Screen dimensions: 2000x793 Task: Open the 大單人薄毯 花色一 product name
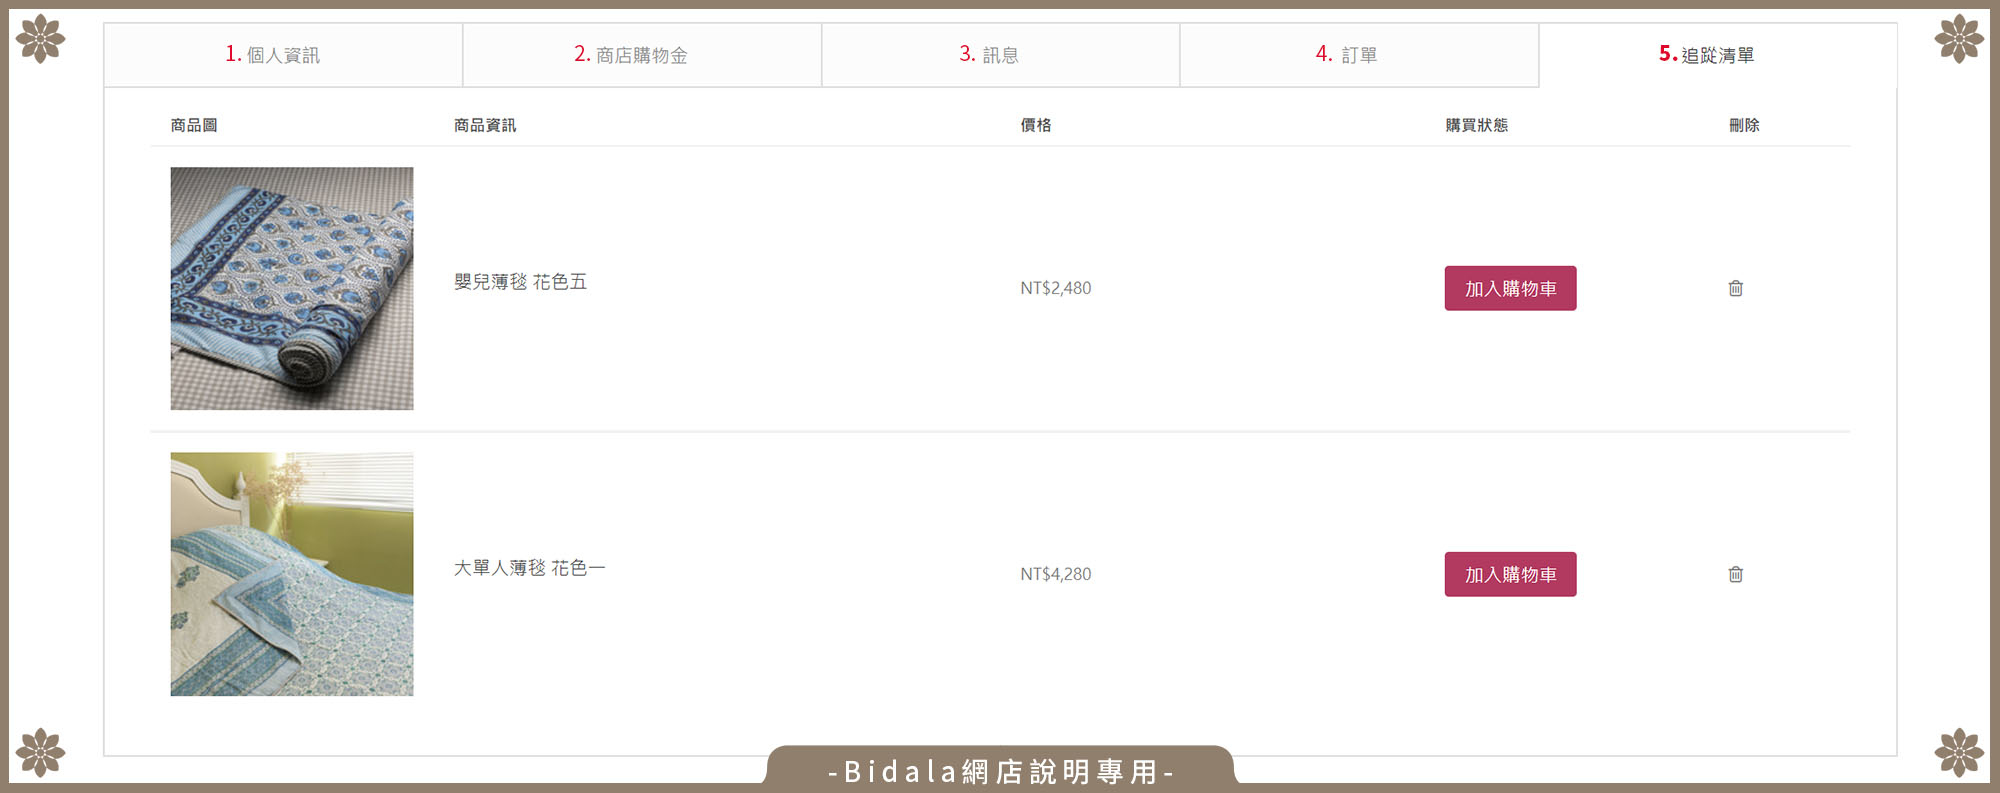click(x=529, y=568)
